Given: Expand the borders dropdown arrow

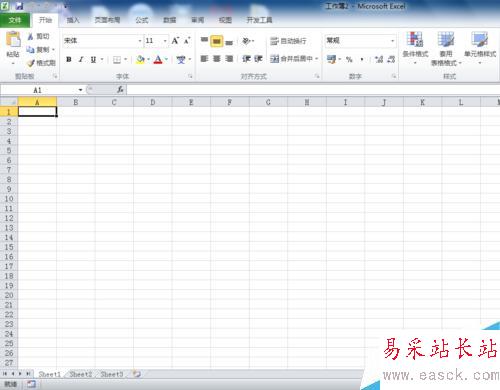Looking at the screenshot, I should pos(125,60).
